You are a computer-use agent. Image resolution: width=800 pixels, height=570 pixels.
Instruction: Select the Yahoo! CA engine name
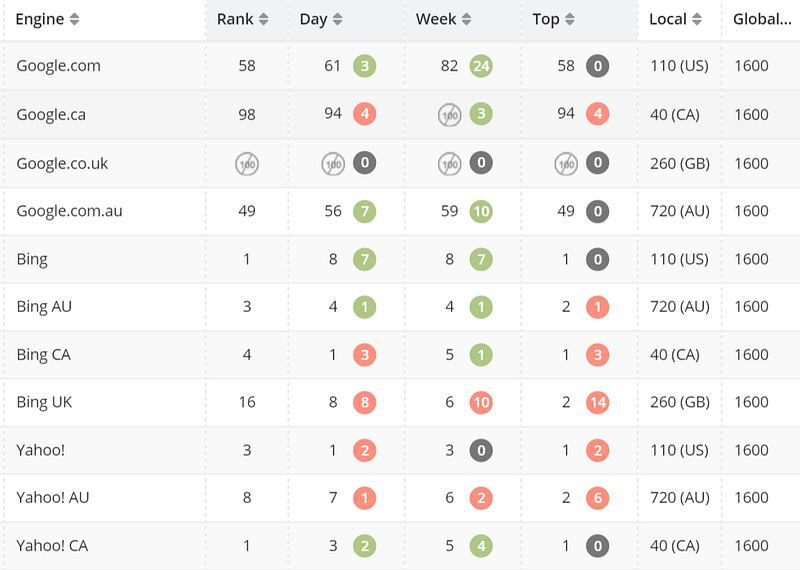(x=52, y=546)
